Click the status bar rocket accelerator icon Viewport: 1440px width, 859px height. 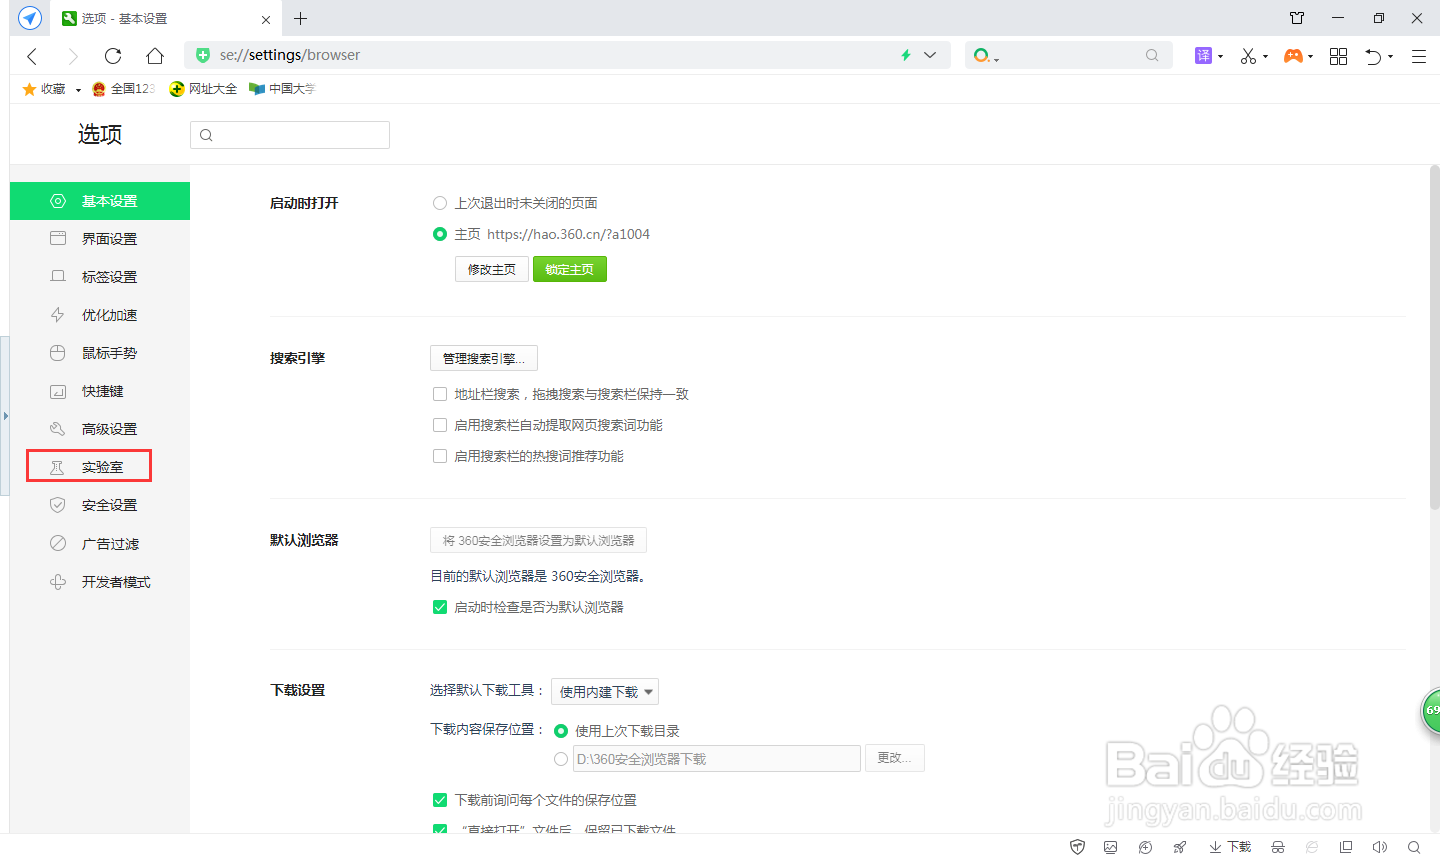click(1180, 847)
